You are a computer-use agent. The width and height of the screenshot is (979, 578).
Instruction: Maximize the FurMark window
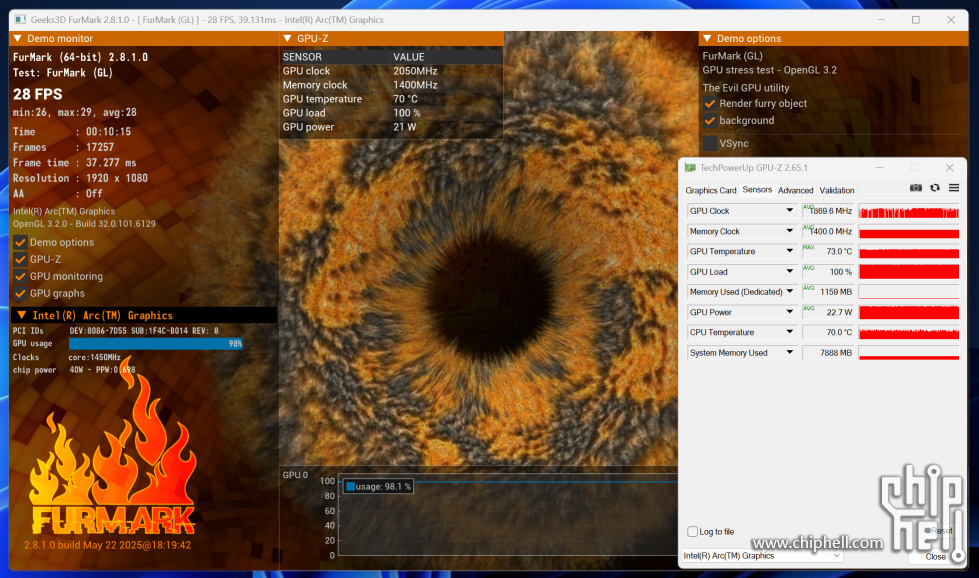(916, 20)
